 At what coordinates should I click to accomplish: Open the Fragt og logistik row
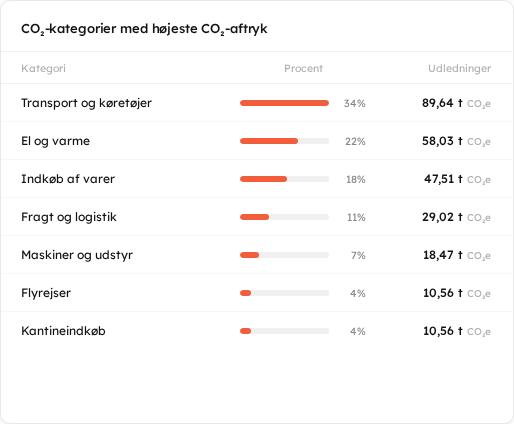257,217
